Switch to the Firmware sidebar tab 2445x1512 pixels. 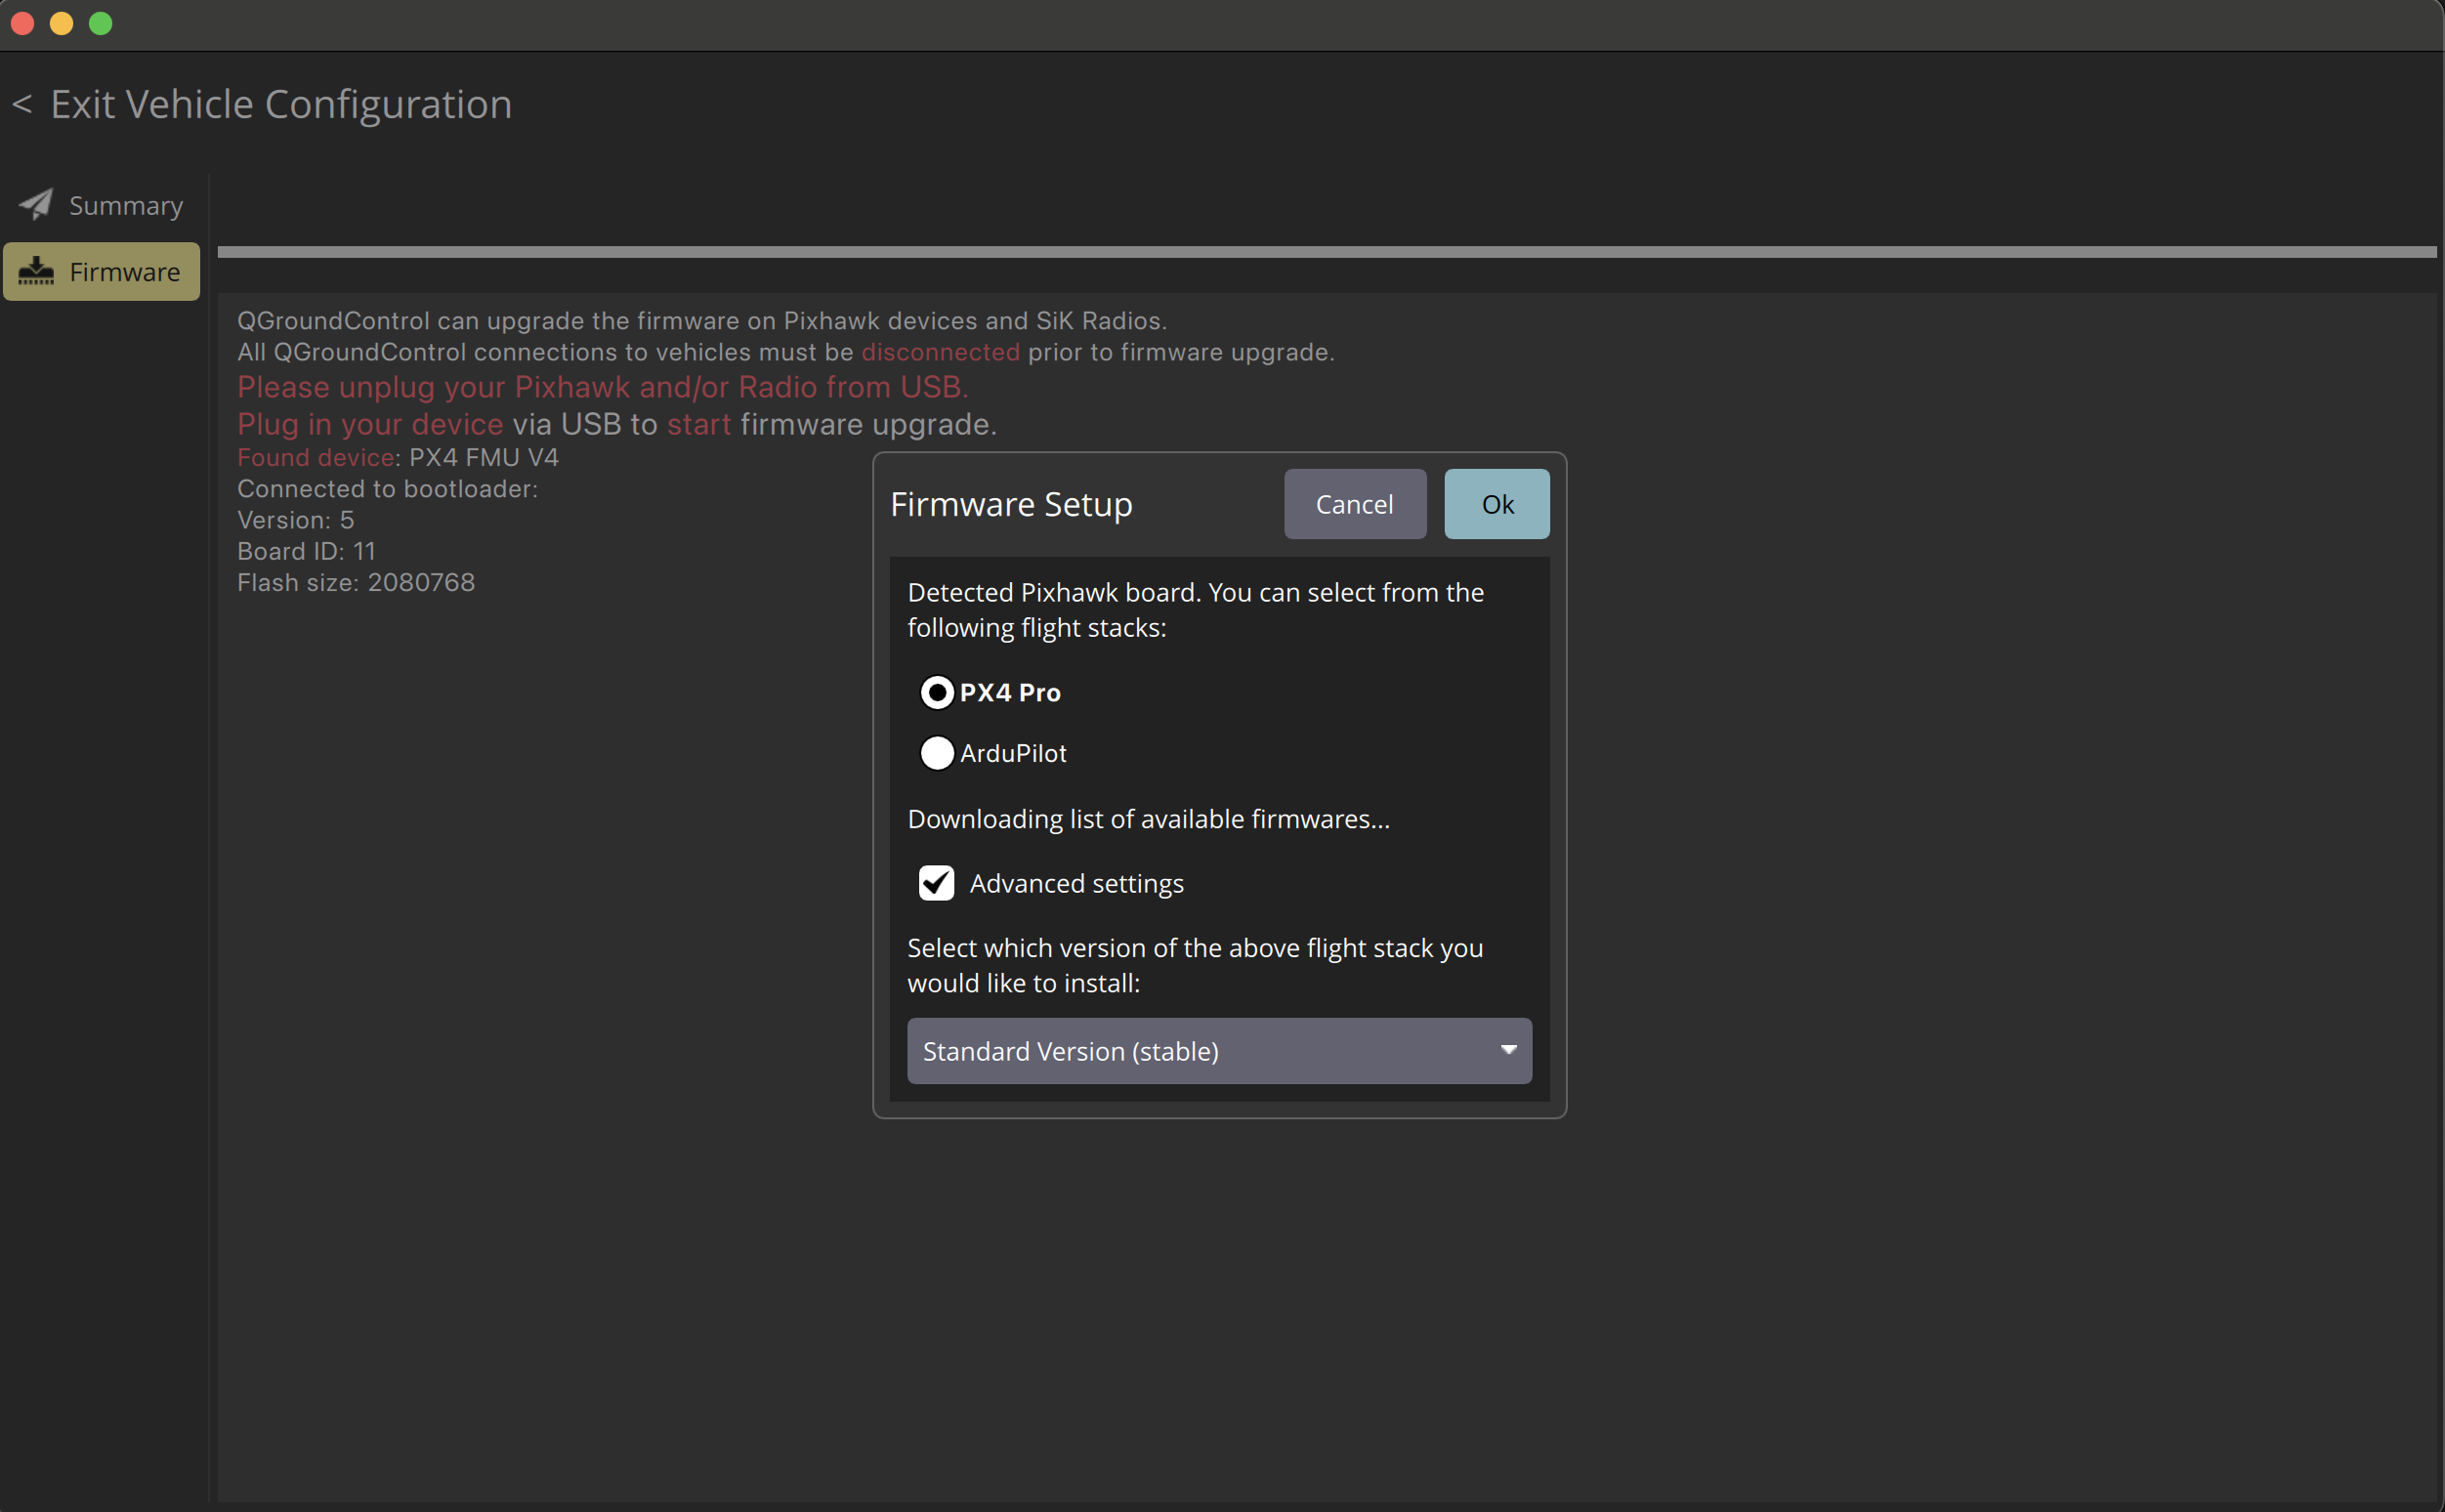(x=102, y=271)
